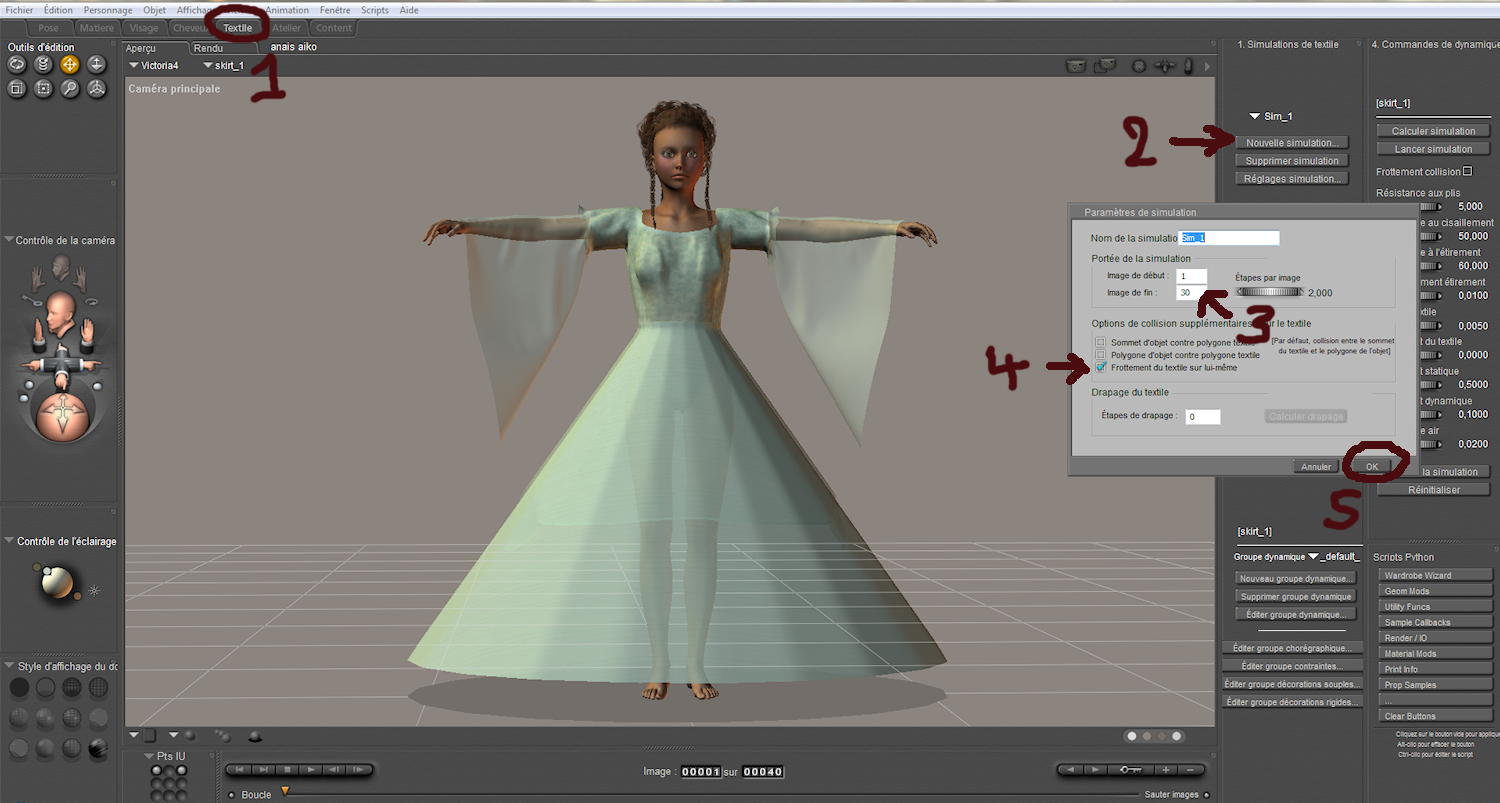Open the Personnage menu

coord(107,9)
